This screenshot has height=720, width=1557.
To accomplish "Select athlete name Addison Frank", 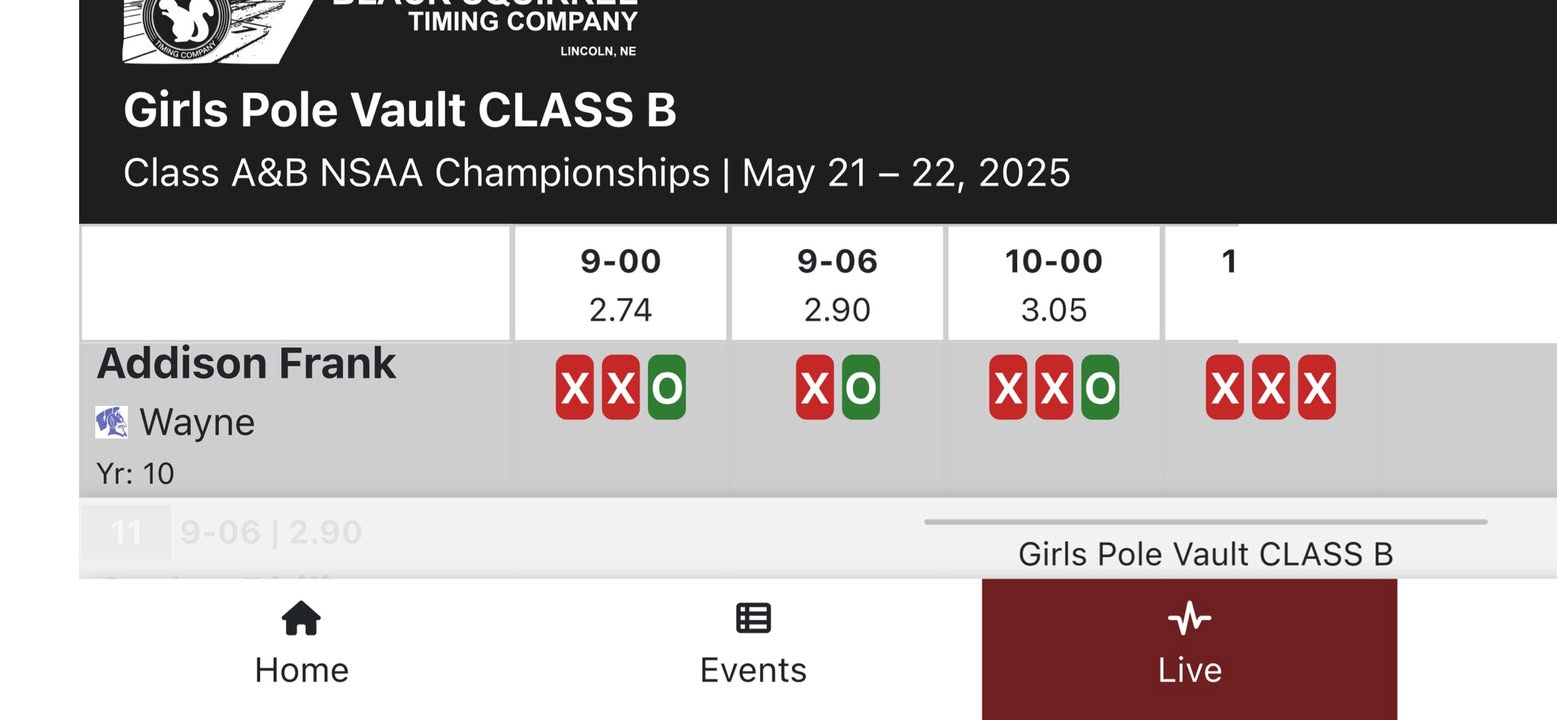I will coord(246,363).
